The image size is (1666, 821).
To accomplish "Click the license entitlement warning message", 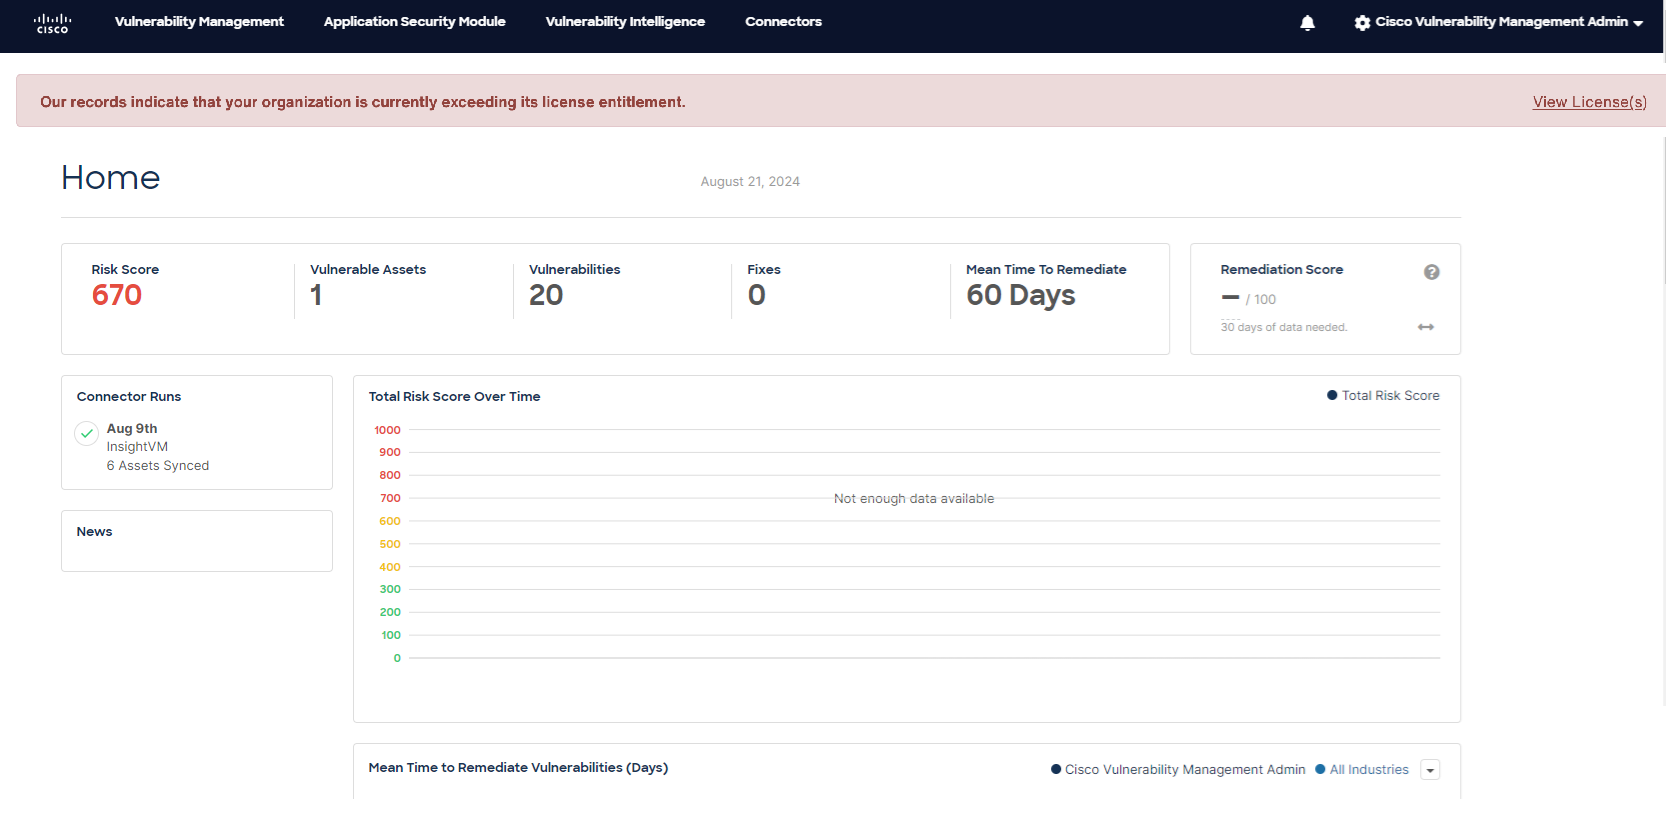I will coord(363,102).
